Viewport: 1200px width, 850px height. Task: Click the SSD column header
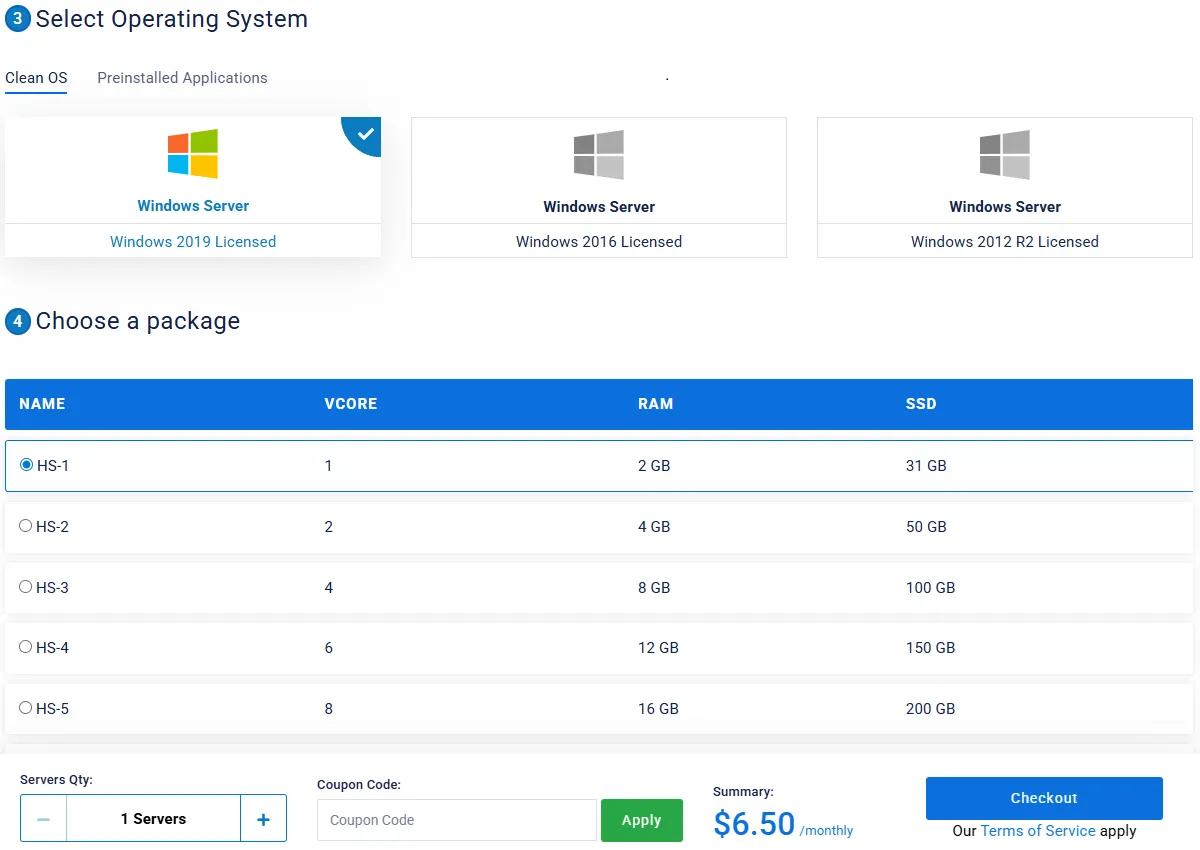[x=921, y=404]
